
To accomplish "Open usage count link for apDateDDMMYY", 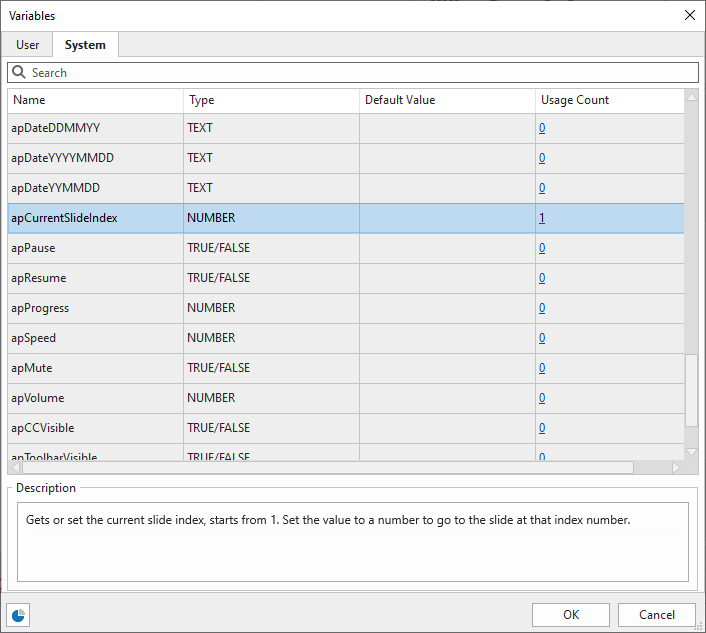I will (x=542, y=128).
